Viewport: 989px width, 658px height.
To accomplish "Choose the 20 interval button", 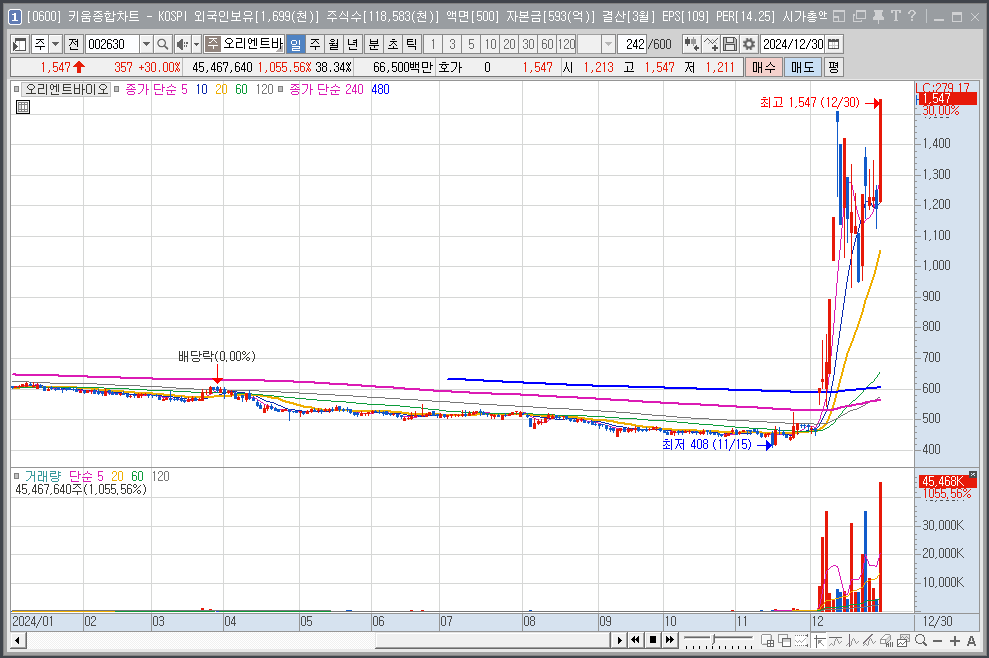I will point(509,44).
